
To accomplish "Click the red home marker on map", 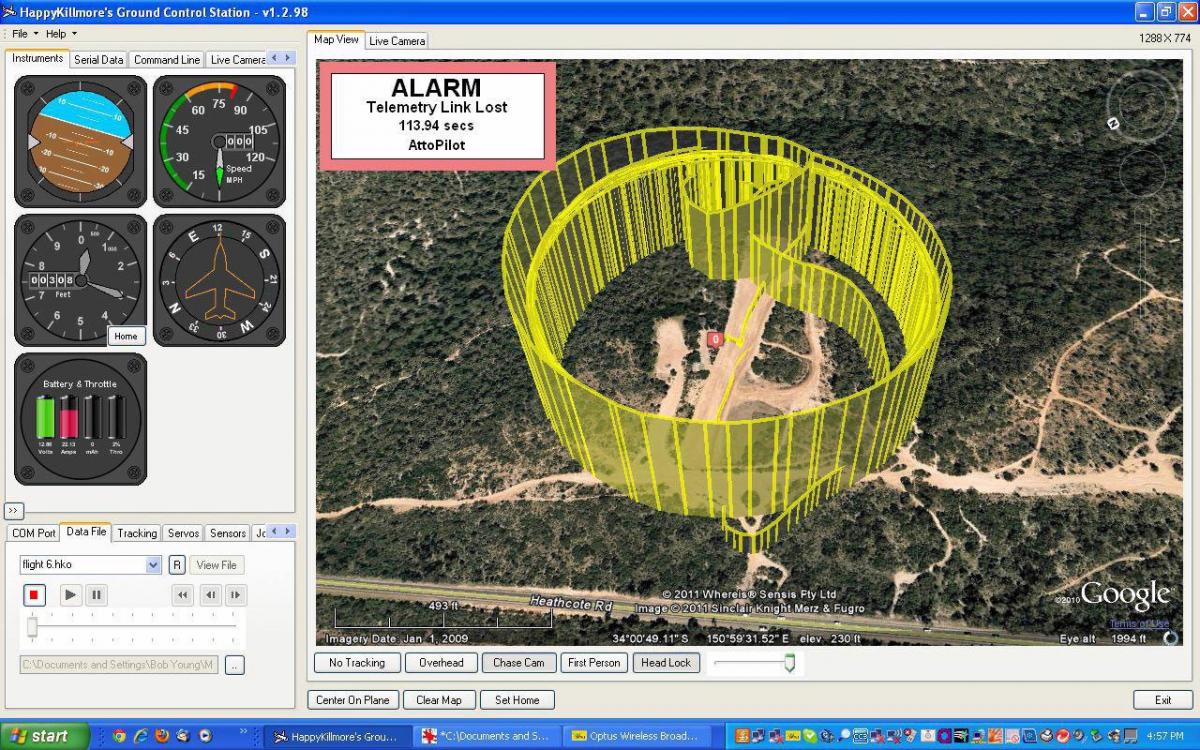I will tap(715, 339).
